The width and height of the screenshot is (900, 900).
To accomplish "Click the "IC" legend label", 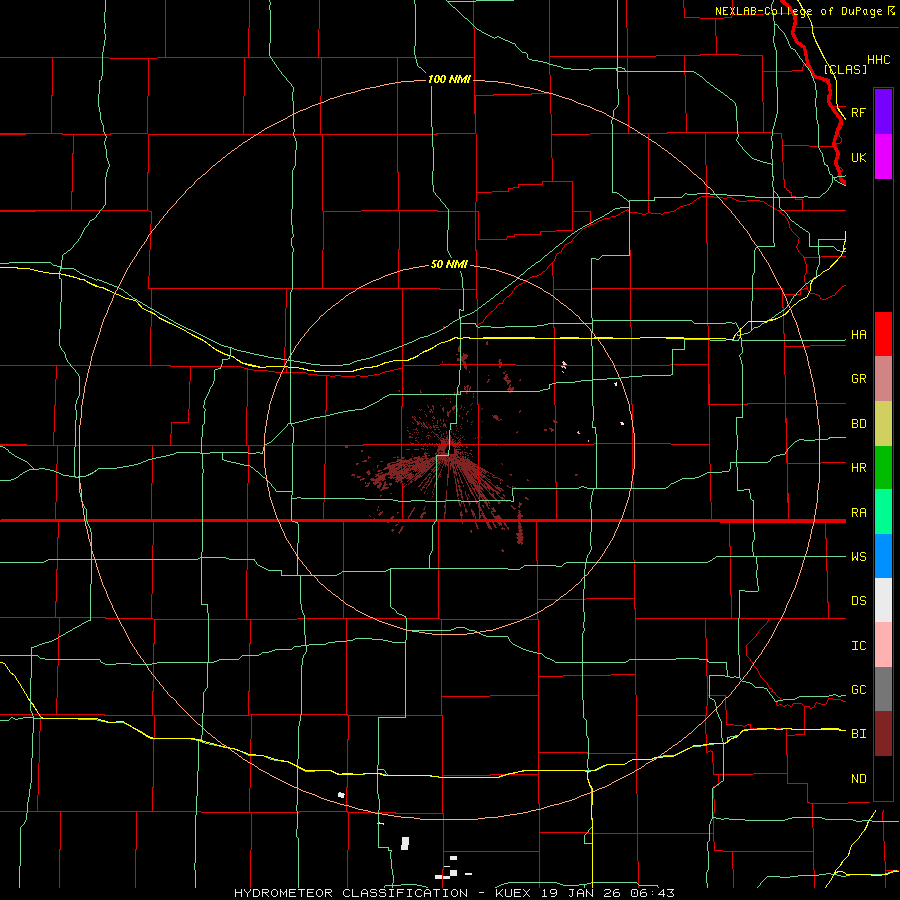I will [858, 646].
